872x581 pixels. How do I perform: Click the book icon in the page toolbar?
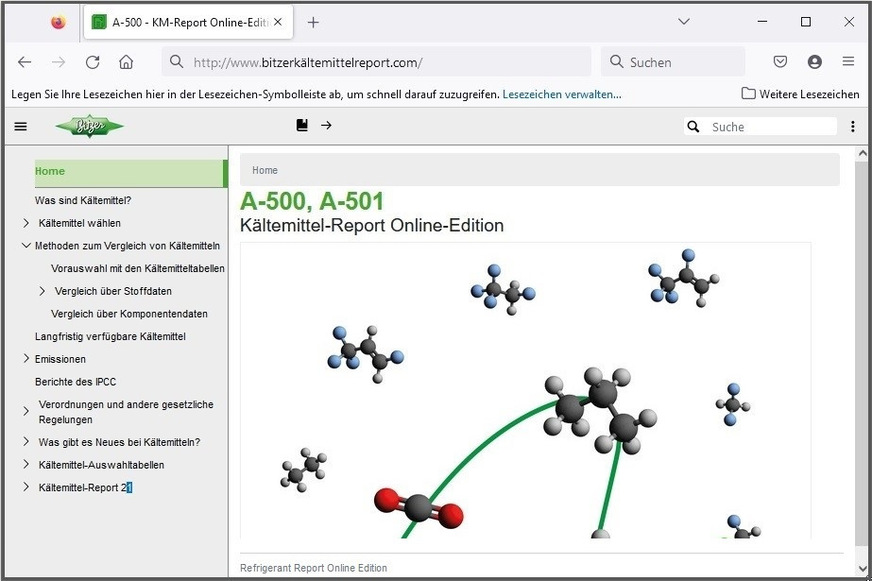click(302, 126)
